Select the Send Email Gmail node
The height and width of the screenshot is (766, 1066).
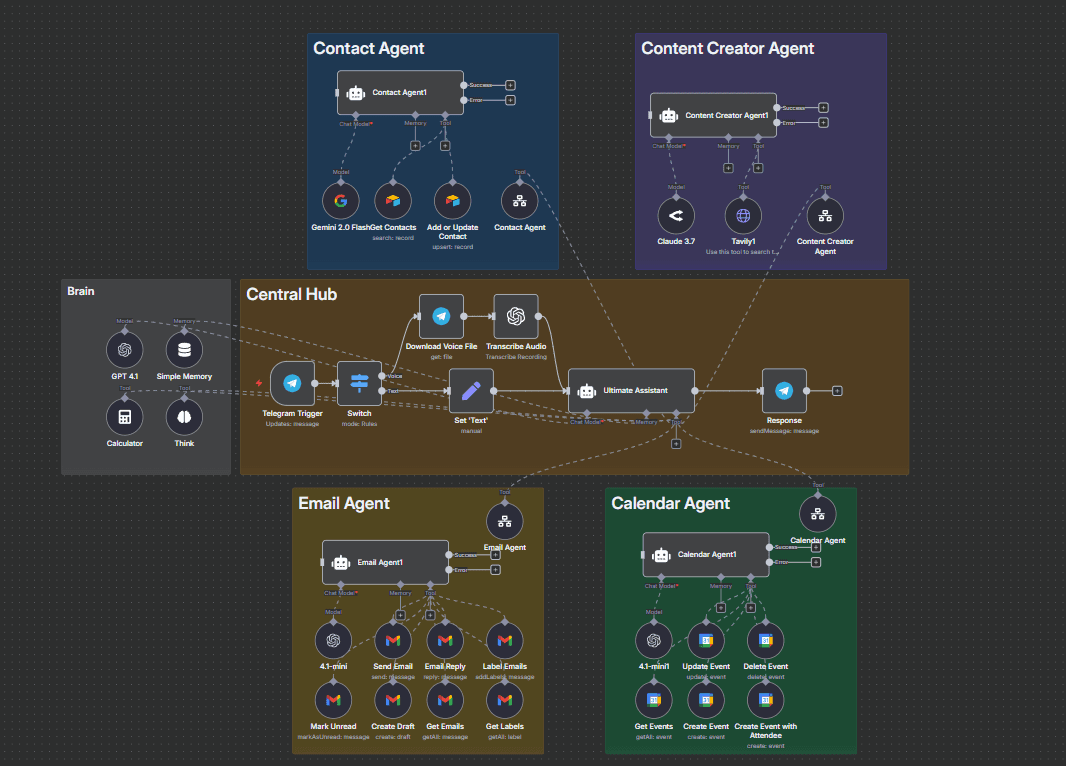(393, 640)
